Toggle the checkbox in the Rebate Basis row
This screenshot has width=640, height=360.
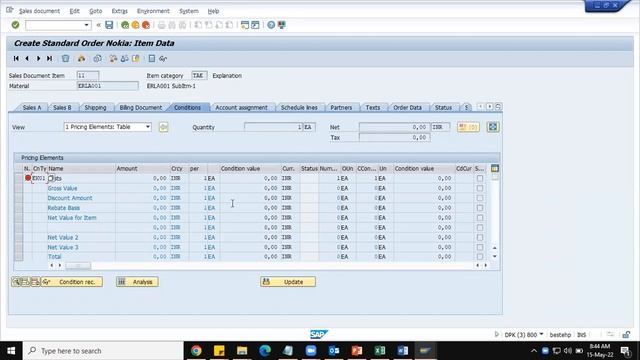pos(480,208)
